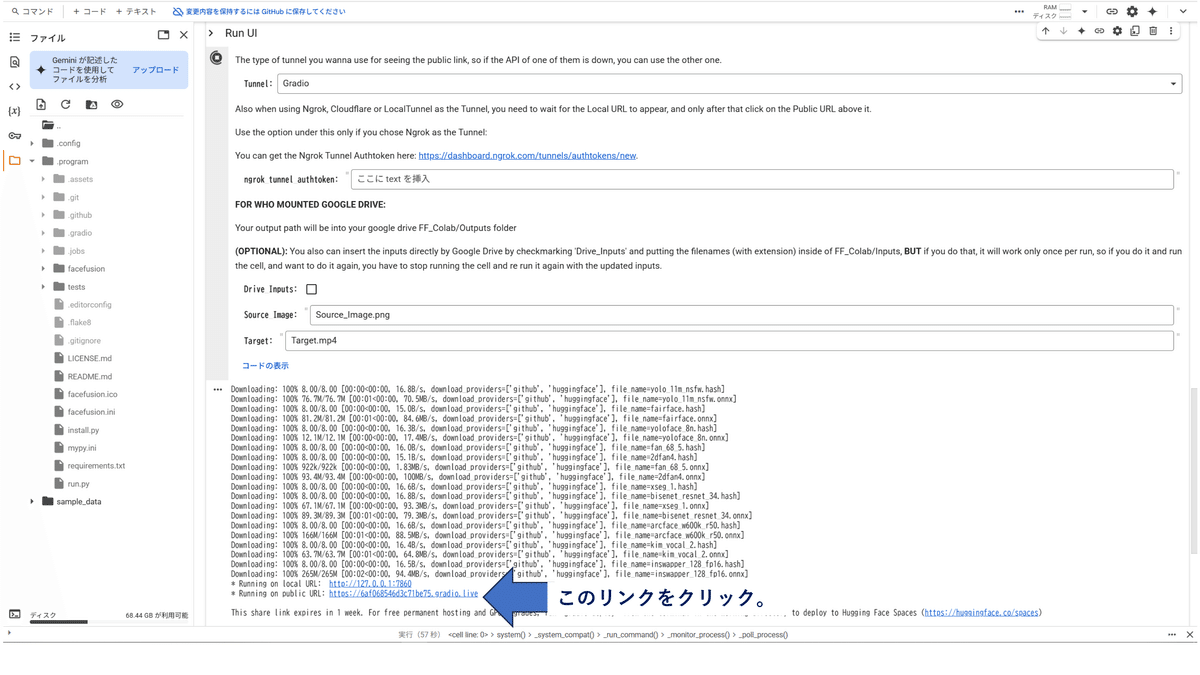The width and height of the screenshot is (1200, 675).
Task: Click the Gemini sparkle icon in the cell toolbar
Action: coord(1081,31)
